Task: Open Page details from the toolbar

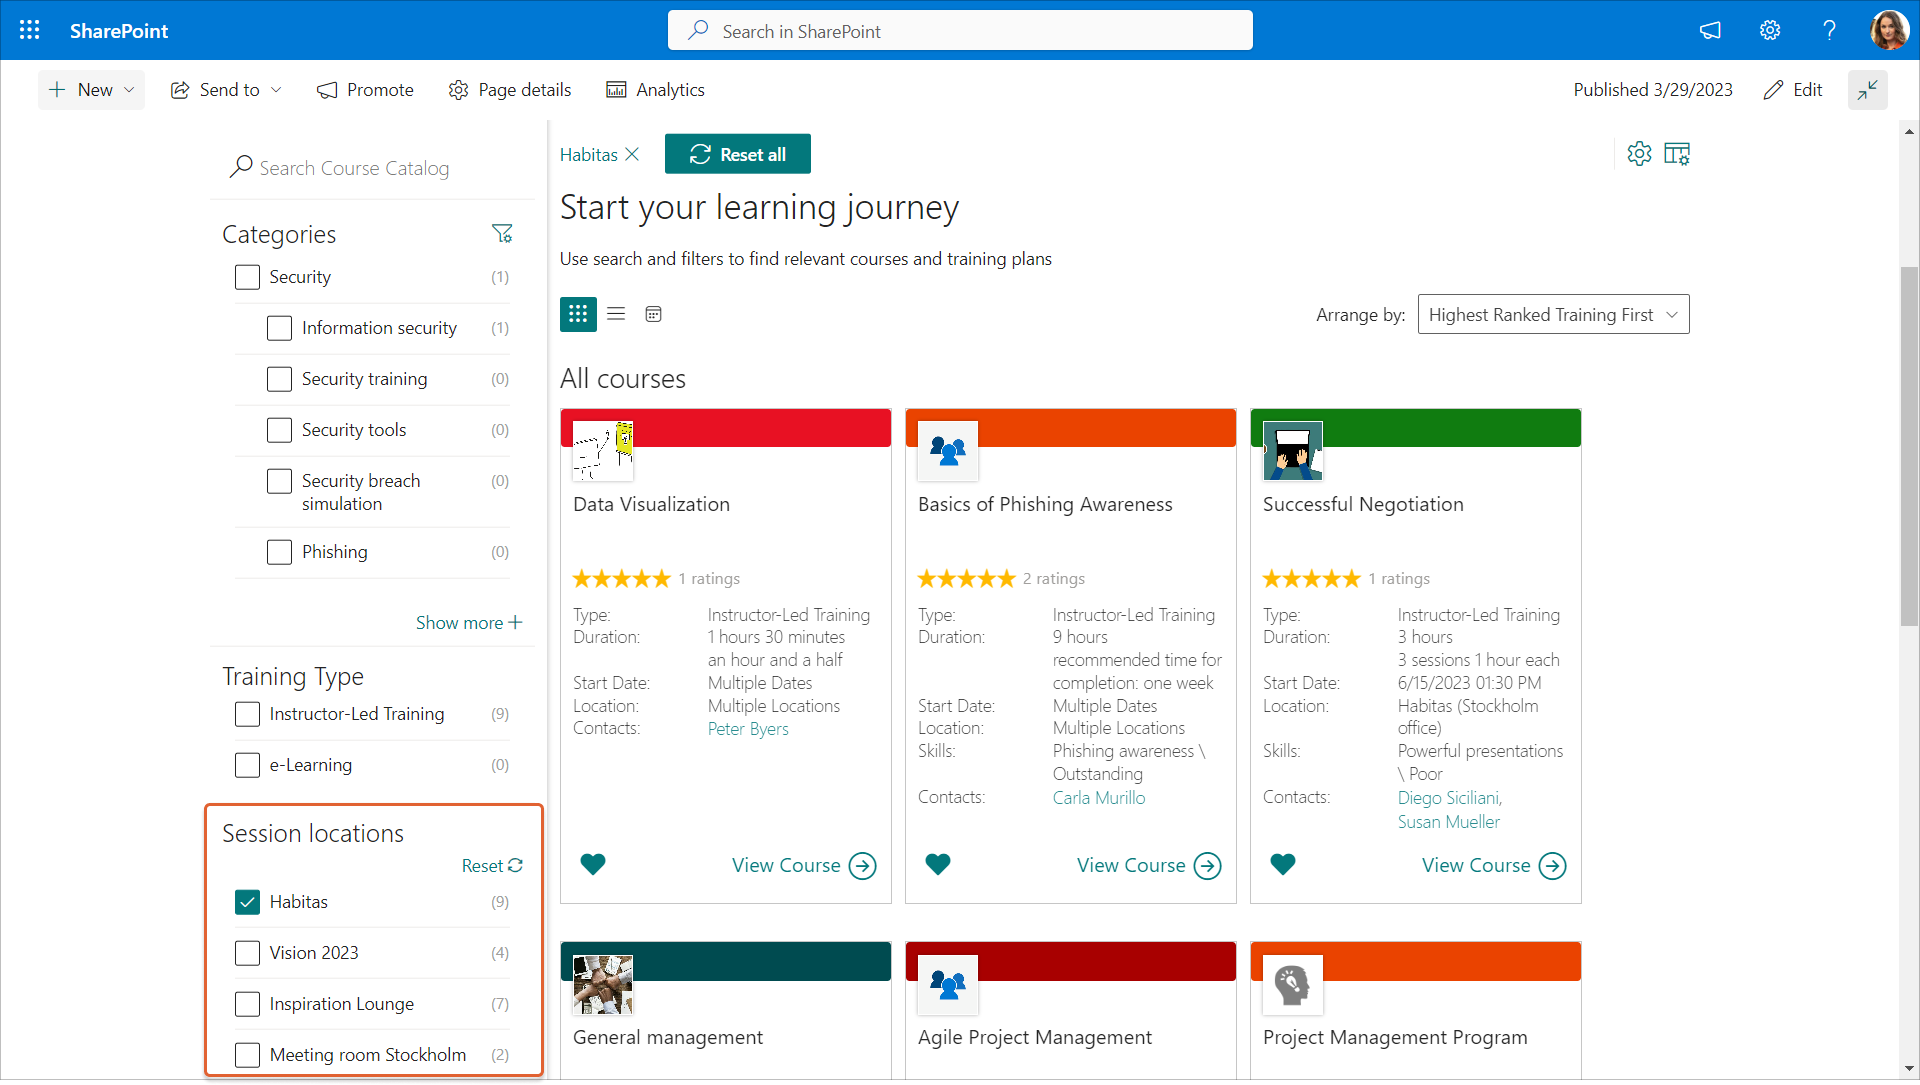Action: 510,90
